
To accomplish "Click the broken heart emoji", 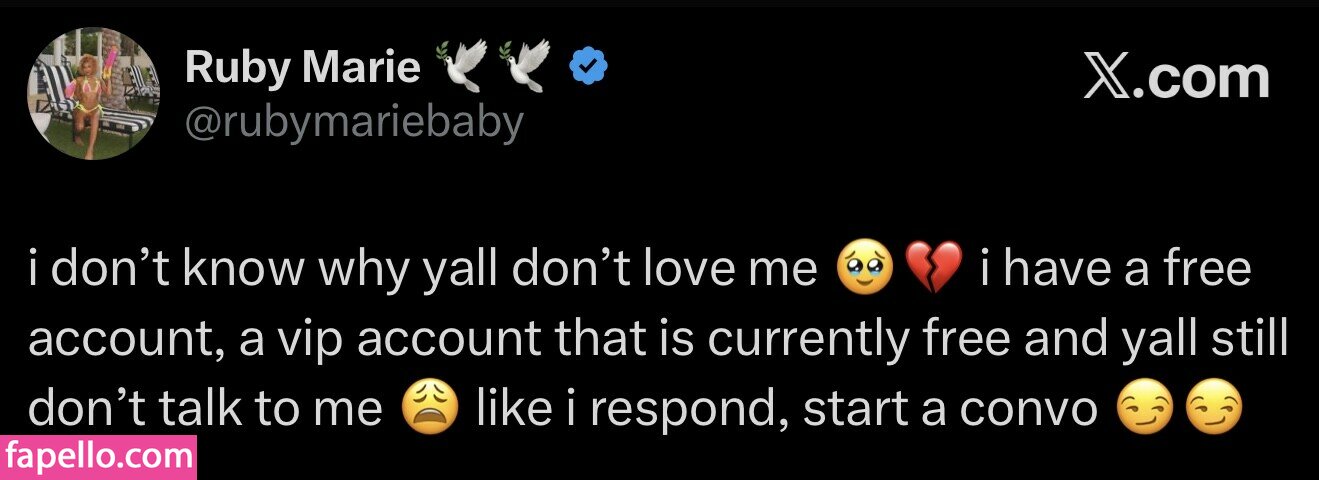I will pyautogui.click(x=931, y=271).
